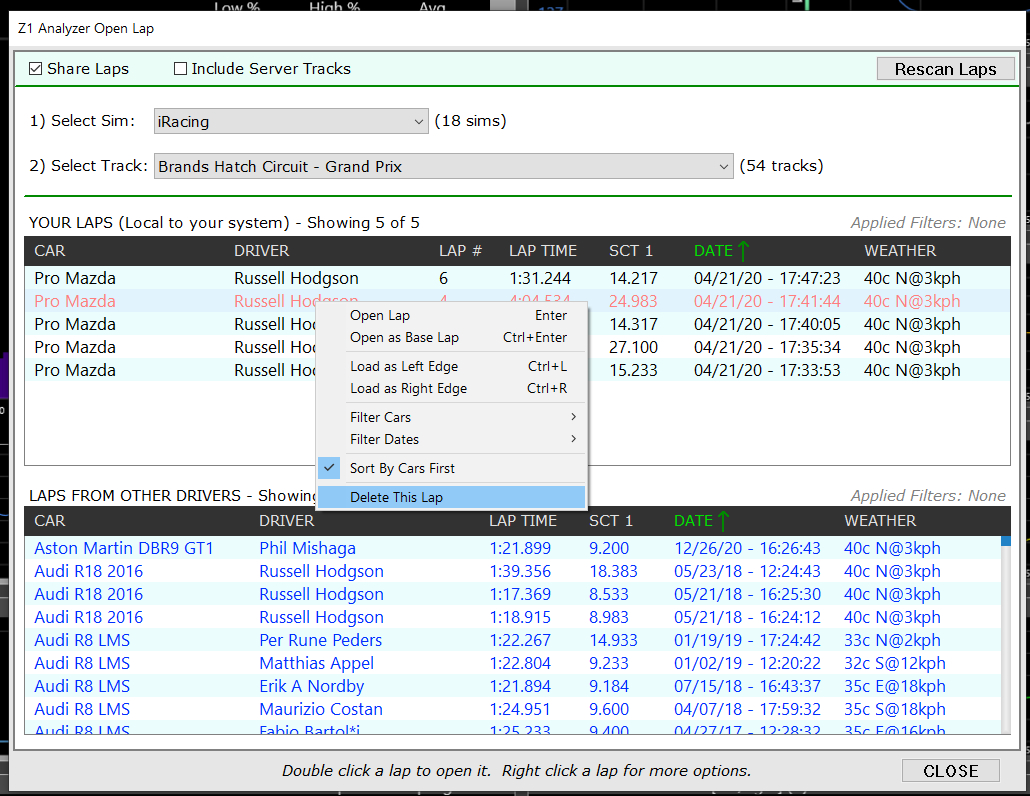Image resolution: width=1030 pixels, height=796 pixels.
Task: Select the Pro Mazda lap with sector 27.100
Action: tap(517, 347)
